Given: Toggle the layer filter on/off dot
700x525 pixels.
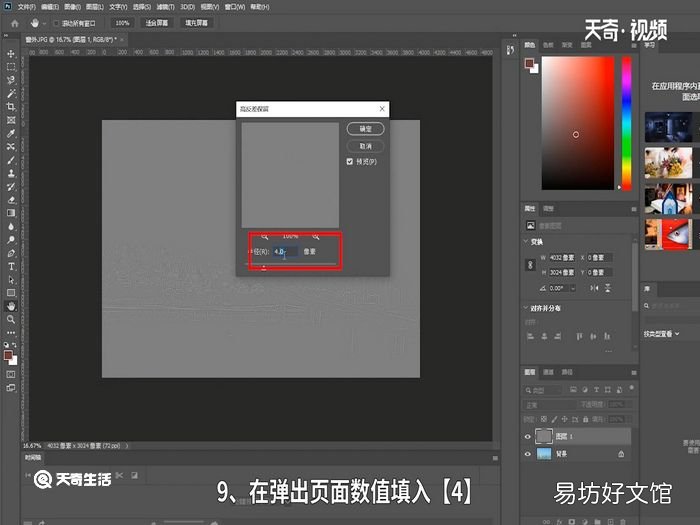Looking at the screenshot, I should click(x=631, y=388).
